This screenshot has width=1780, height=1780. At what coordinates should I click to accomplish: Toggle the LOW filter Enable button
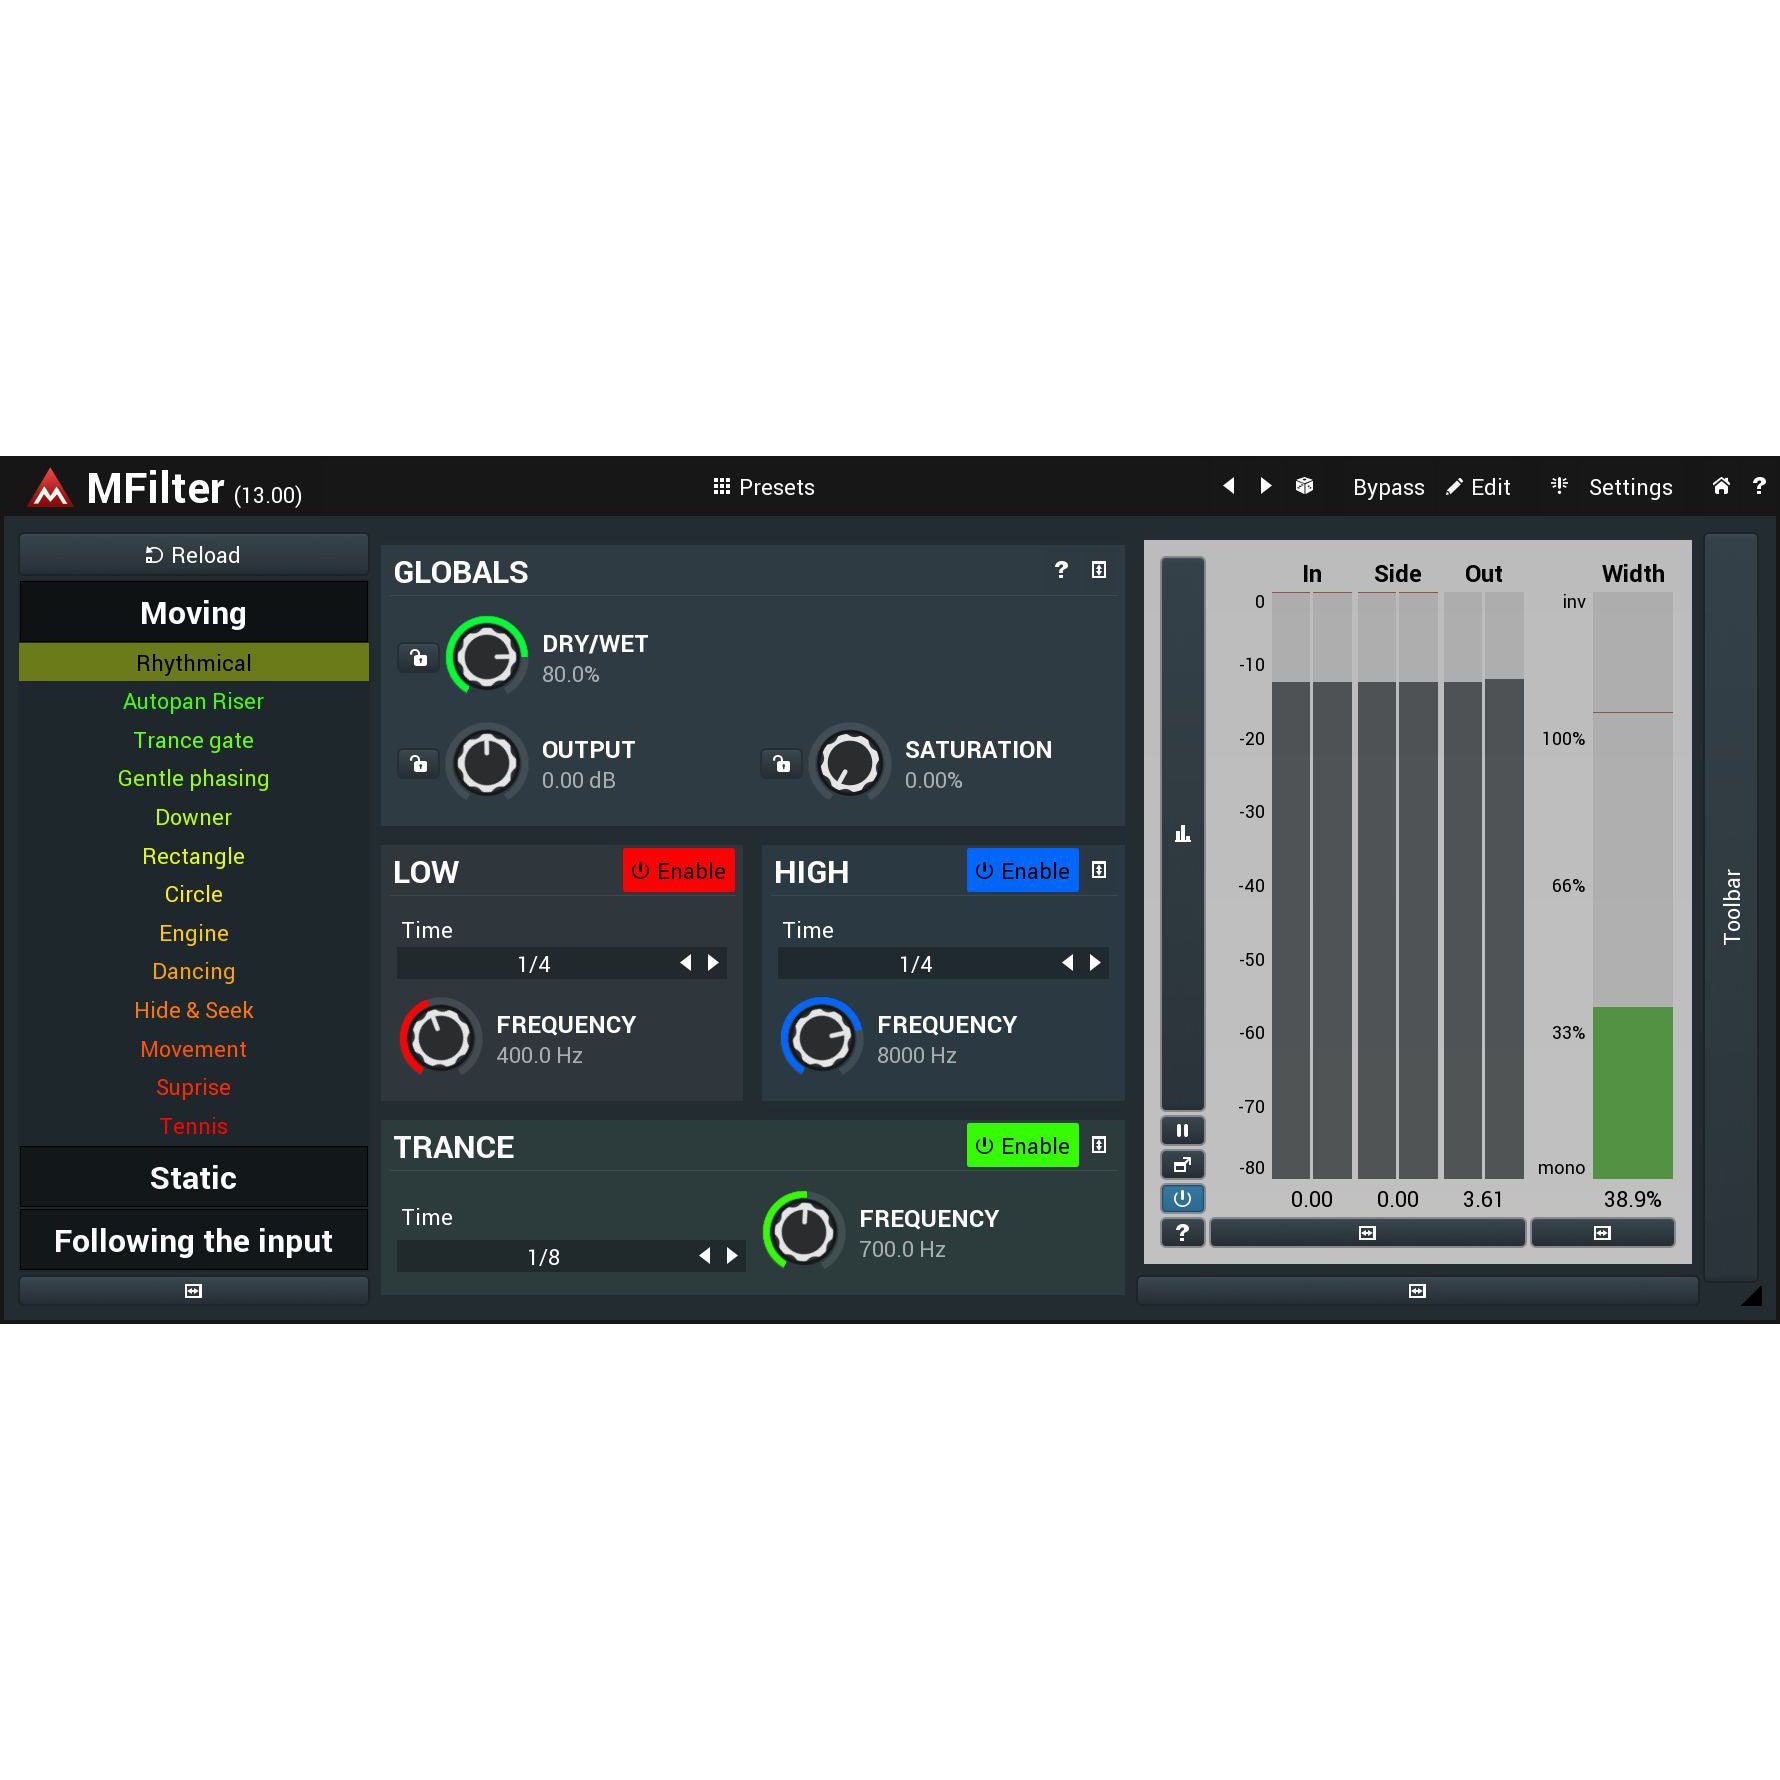tap(679, 871)
